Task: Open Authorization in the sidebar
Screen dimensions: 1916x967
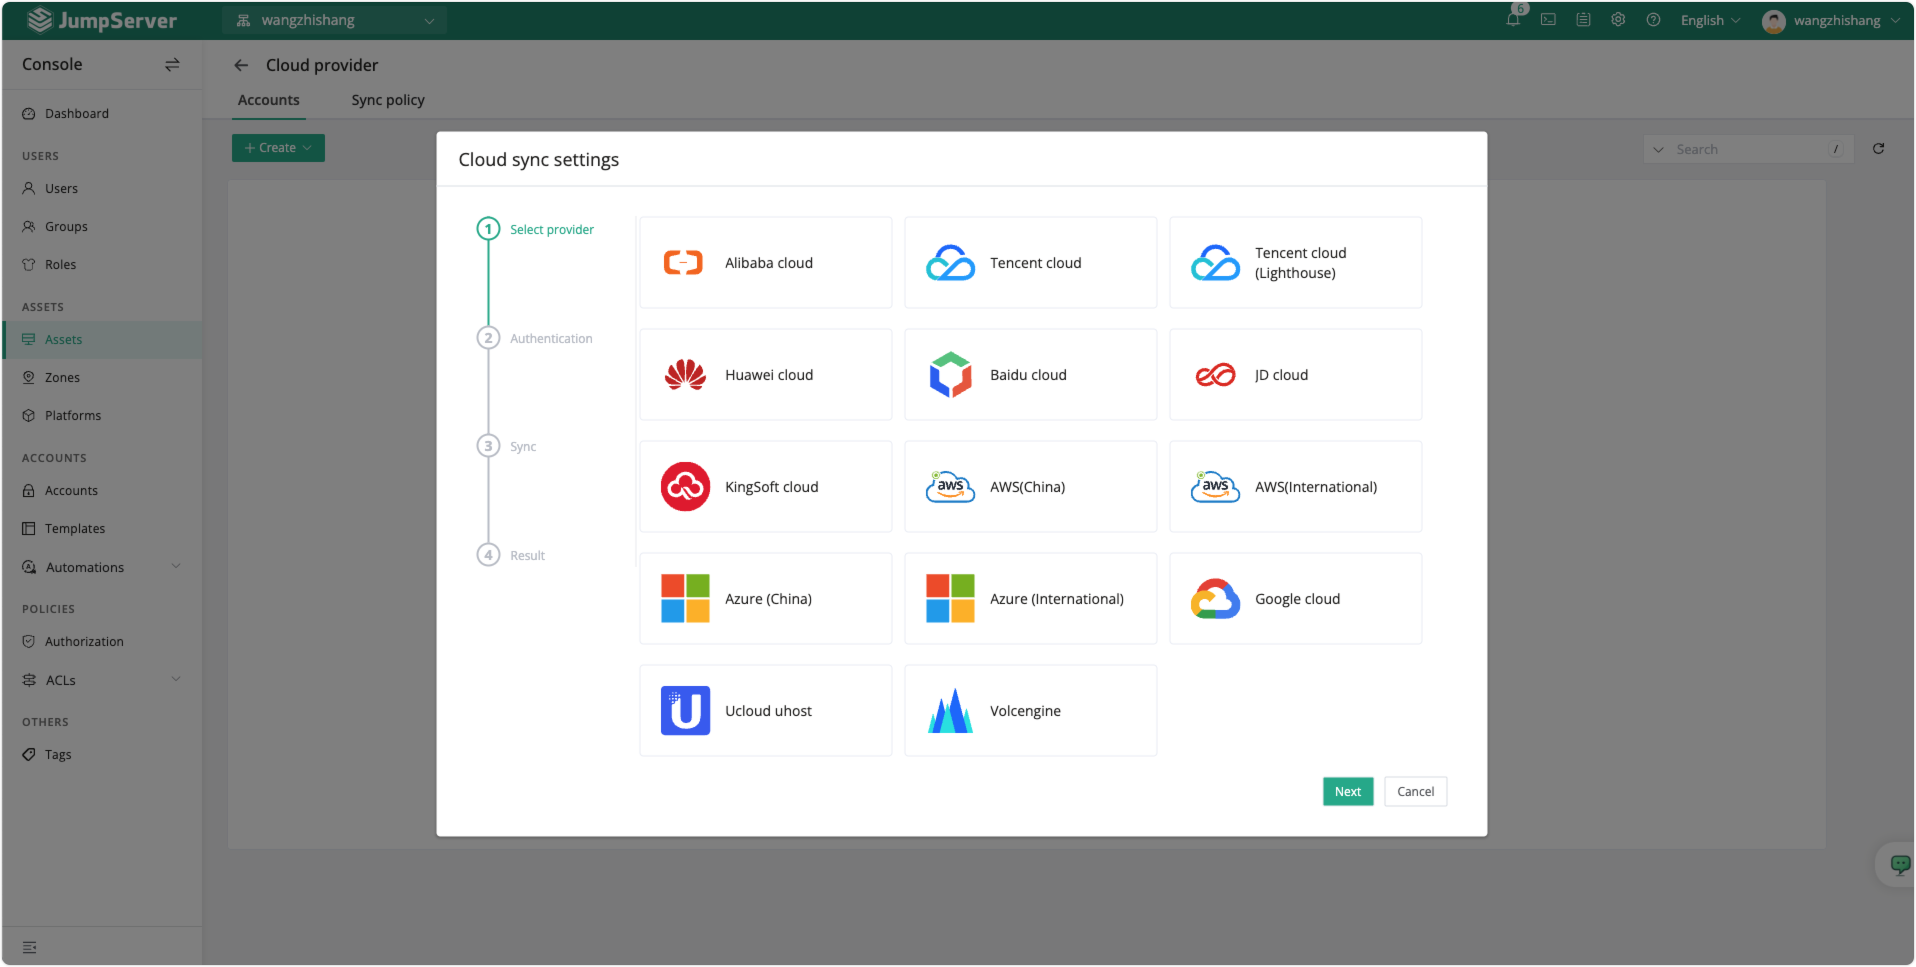Action: click(x=102, y=642)
